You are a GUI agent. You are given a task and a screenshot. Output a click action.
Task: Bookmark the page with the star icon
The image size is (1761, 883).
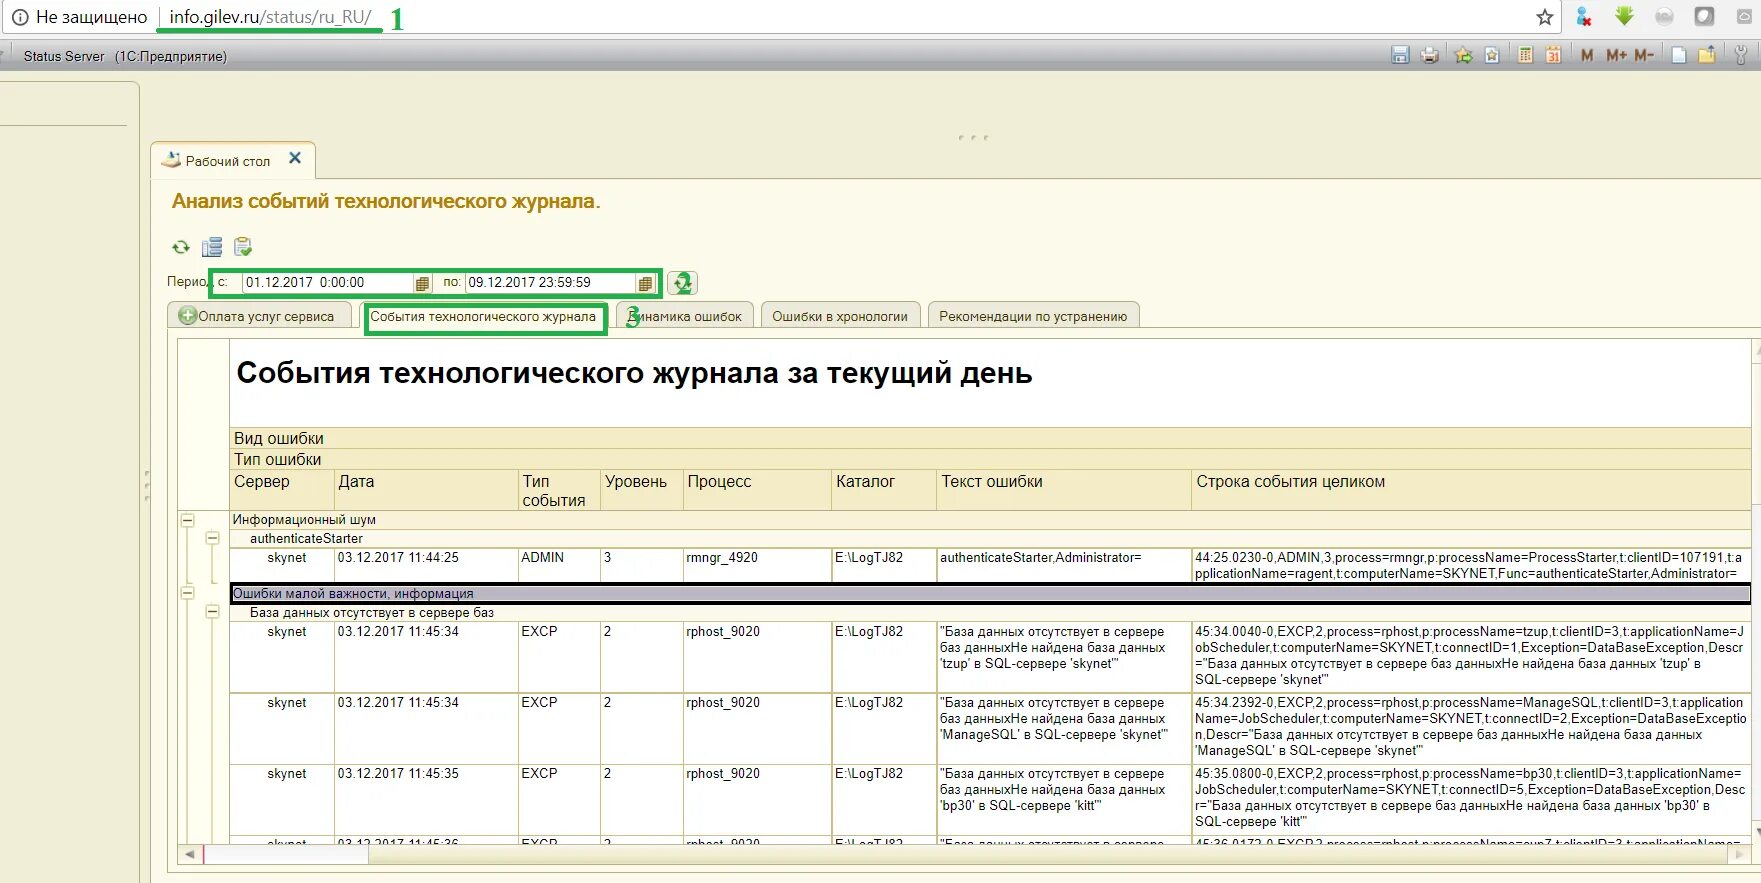click(1545, 17)
